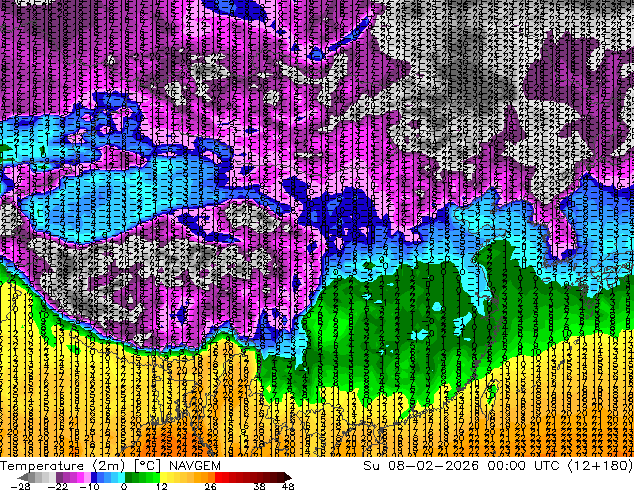
Task: Click the '-10' legend value
Action: [89, 486]
